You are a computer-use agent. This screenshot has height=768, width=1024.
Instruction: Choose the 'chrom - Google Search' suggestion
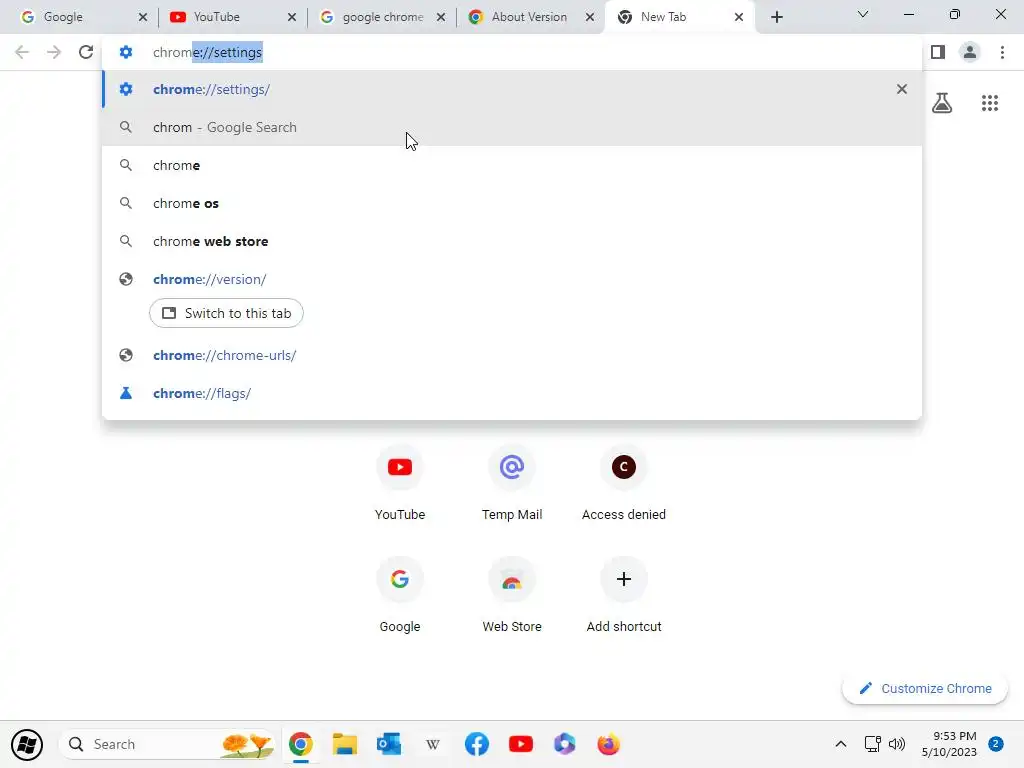pos(512,127)
